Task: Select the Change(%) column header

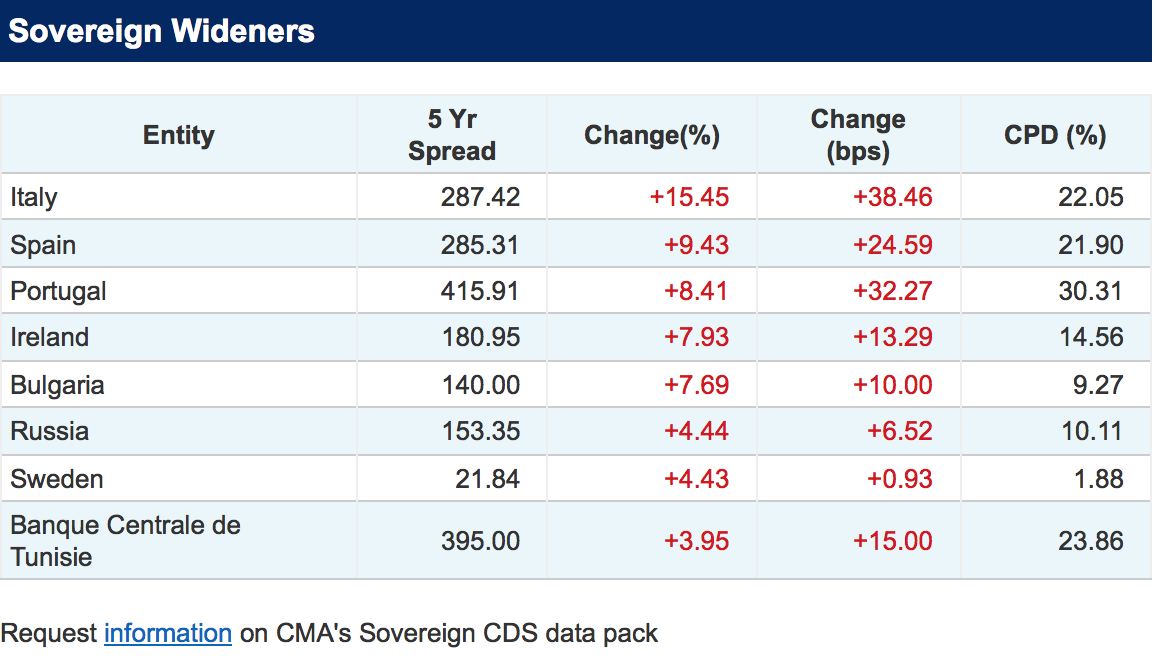Action: (652, 135)
